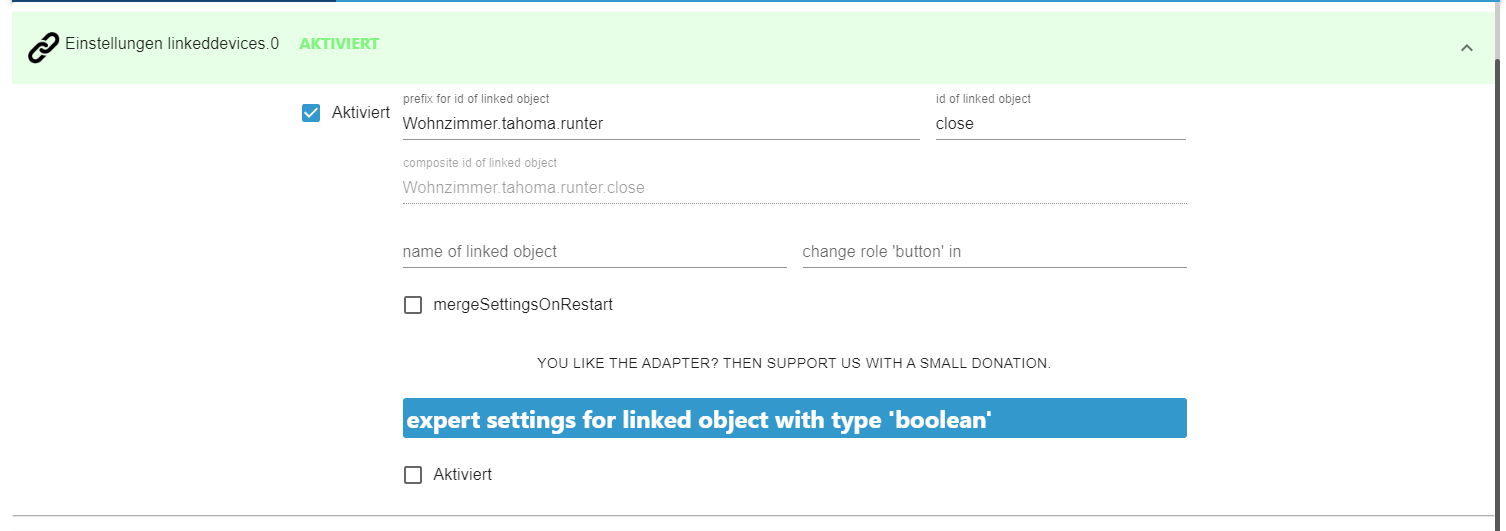
Task: Focus the id field containing "close"
Action: pos(1060,124)
